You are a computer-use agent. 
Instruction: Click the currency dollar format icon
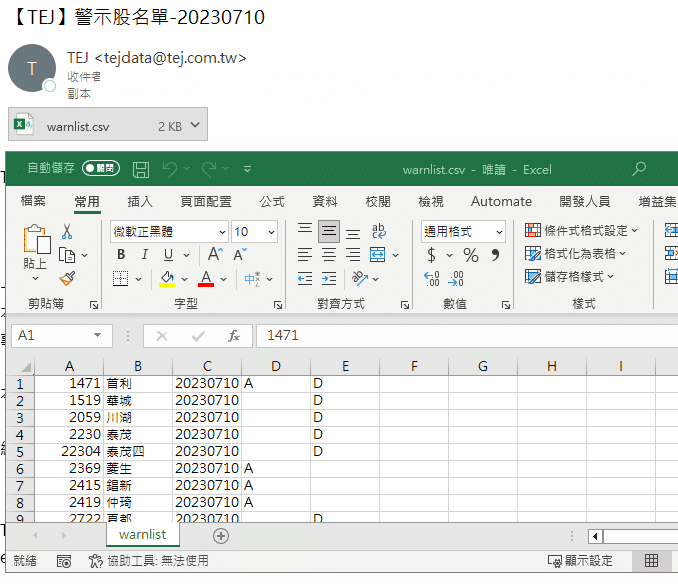tap(432, 256)
